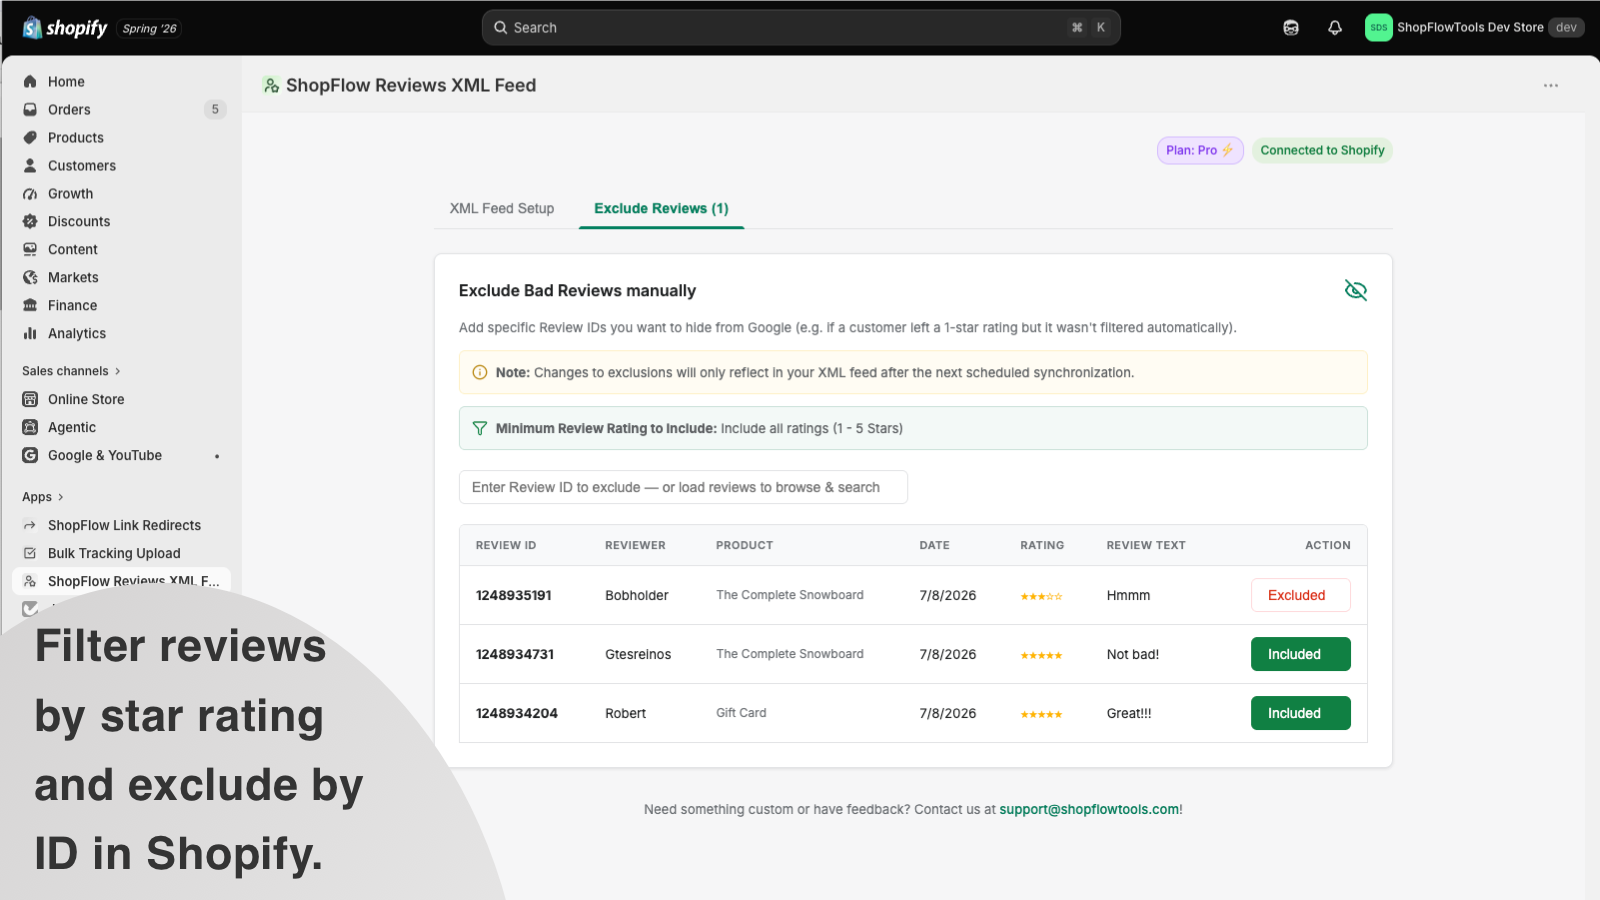This screenshot has height=900, width=1600.
Task: Click the ShopFlow Reviews XML Feed sidebar icon
Action: [x=30, y=581]
